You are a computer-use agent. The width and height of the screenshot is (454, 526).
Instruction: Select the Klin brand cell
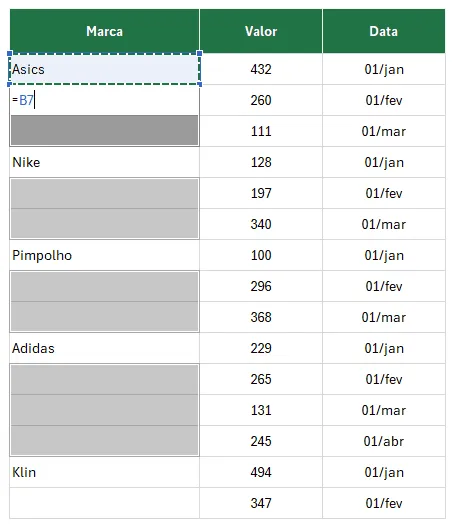104,472
